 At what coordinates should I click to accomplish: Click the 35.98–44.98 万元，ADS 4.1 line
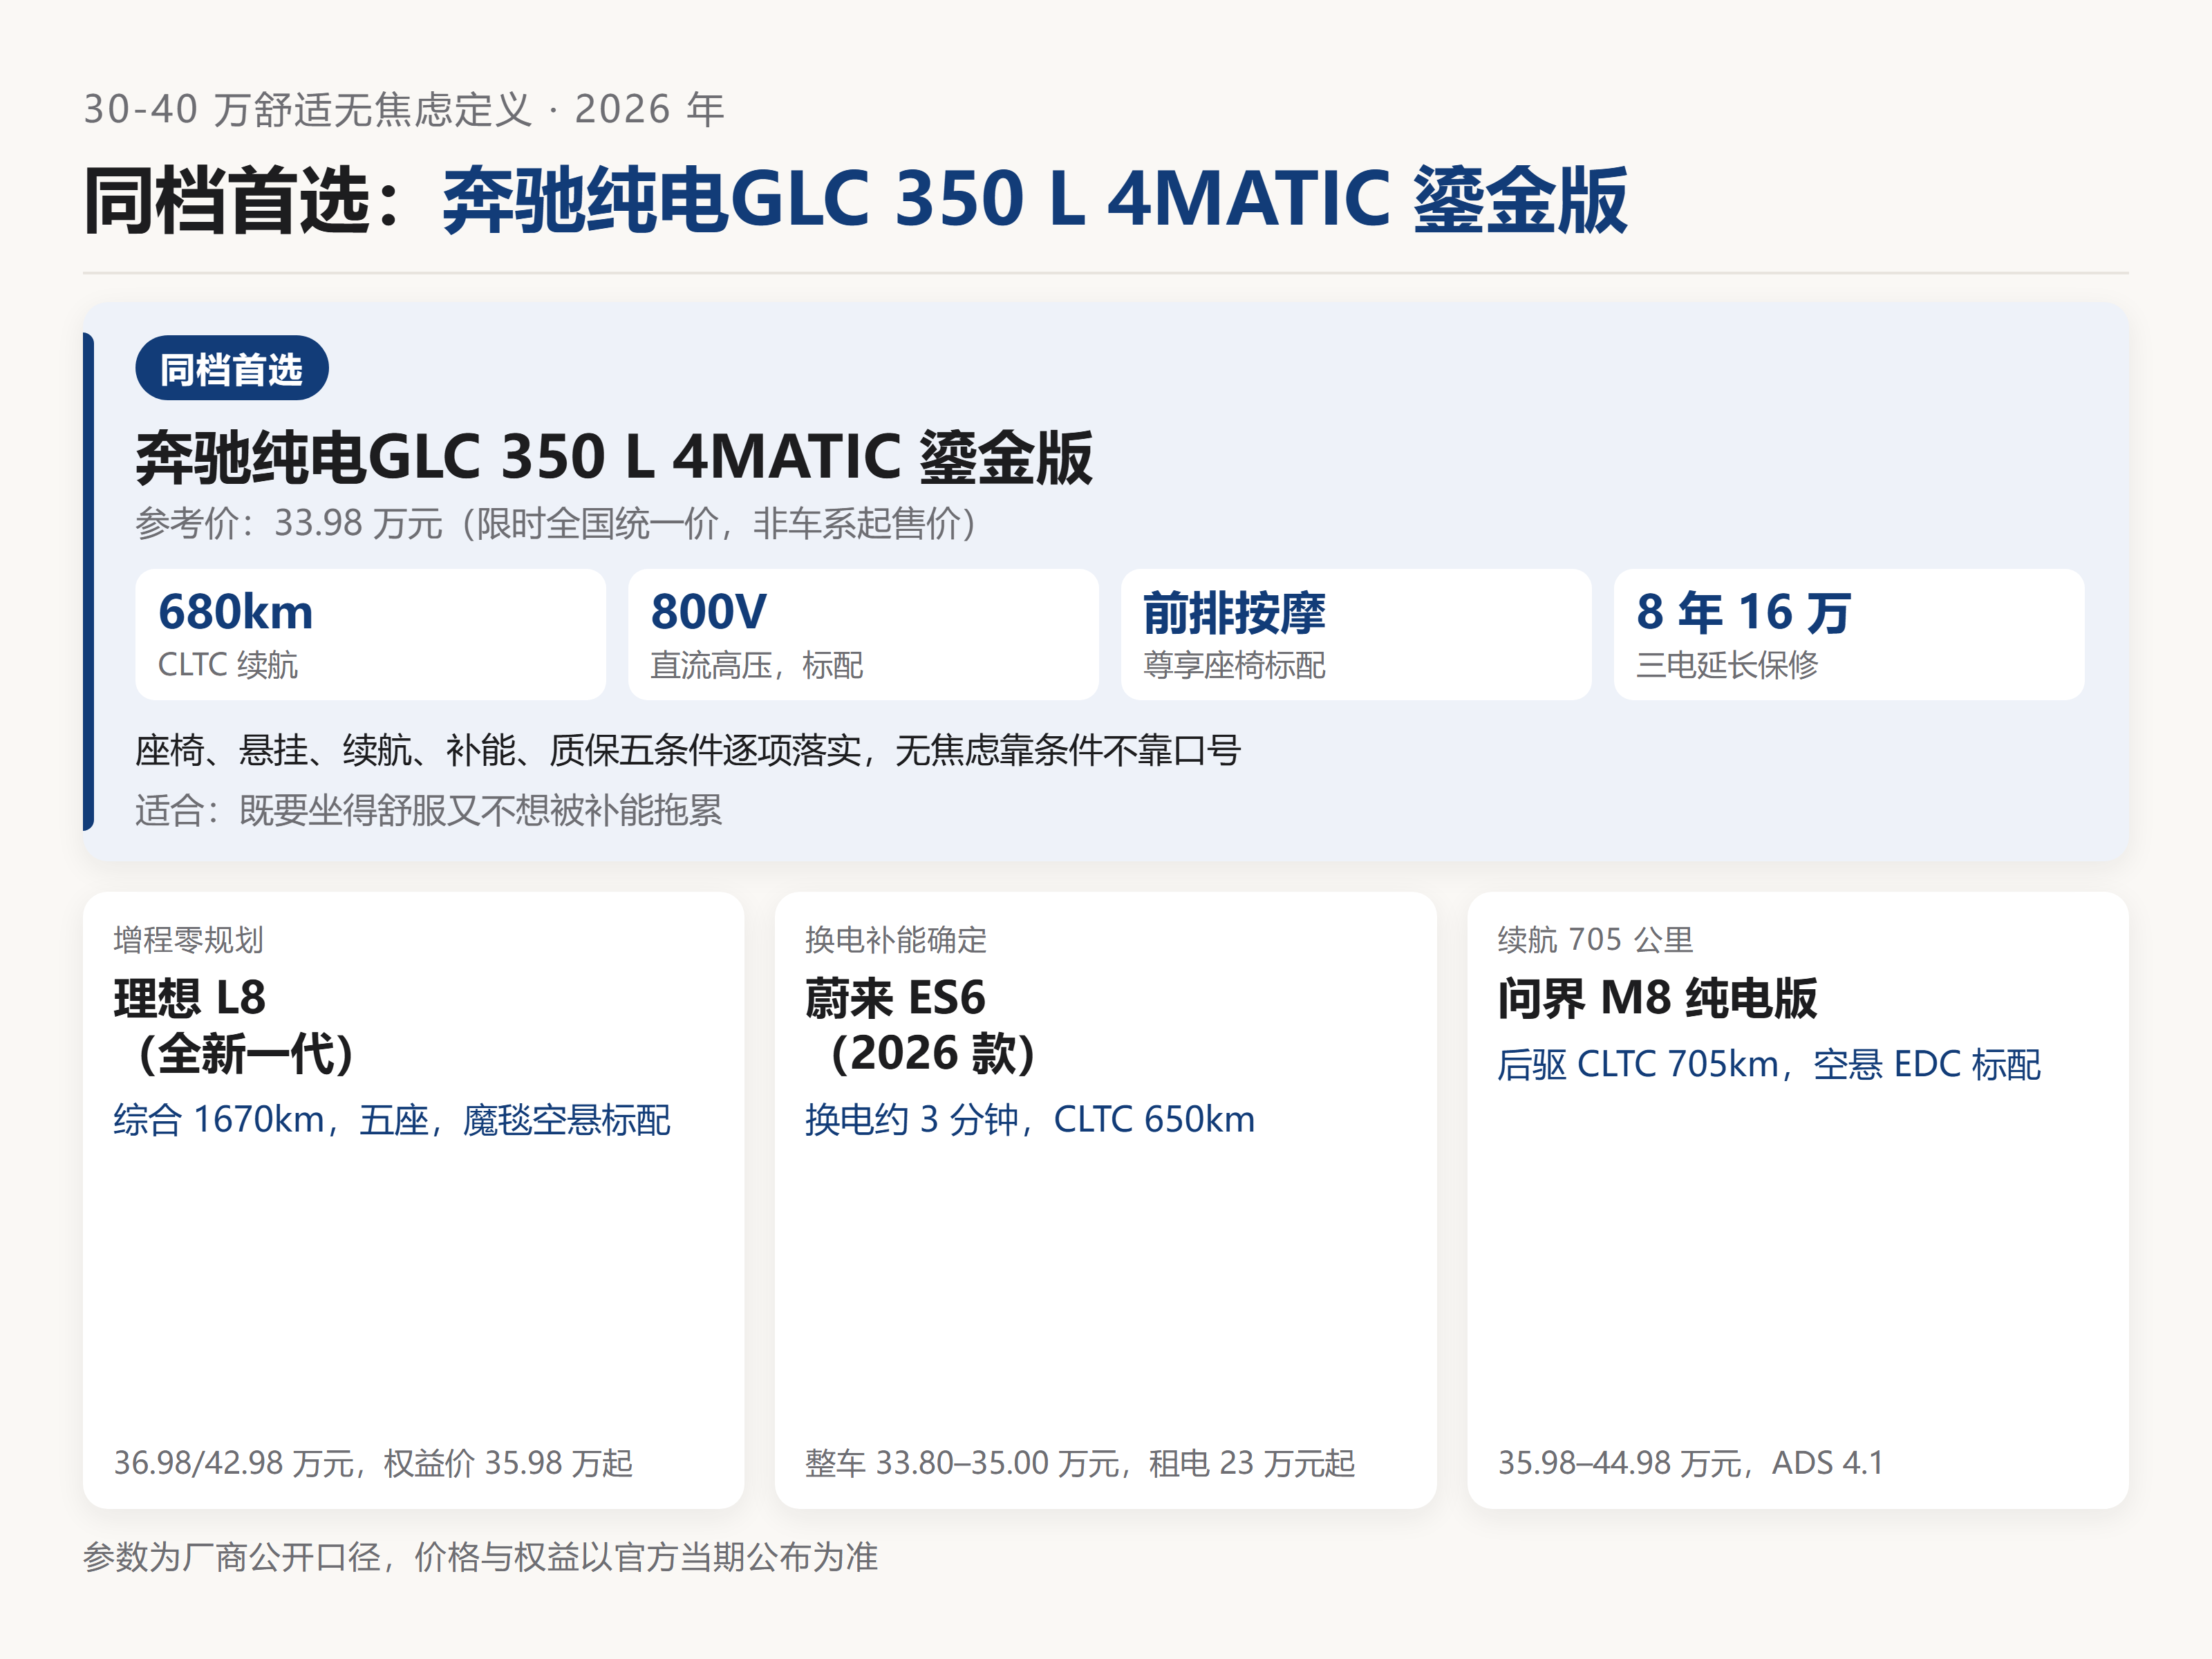[x=1691, y=1463]
